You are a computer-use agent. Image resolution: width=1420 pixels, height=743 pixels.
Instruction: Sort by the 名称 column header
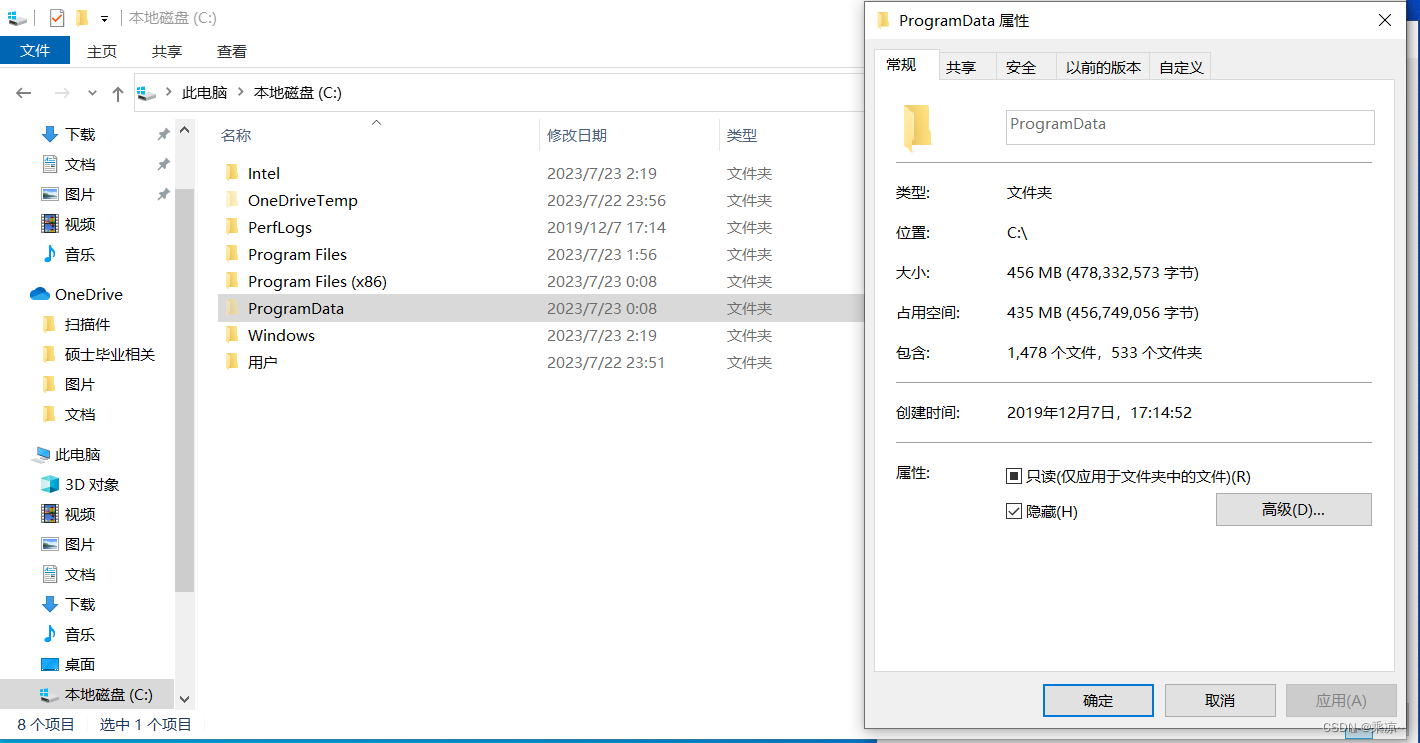click(236, 135)
